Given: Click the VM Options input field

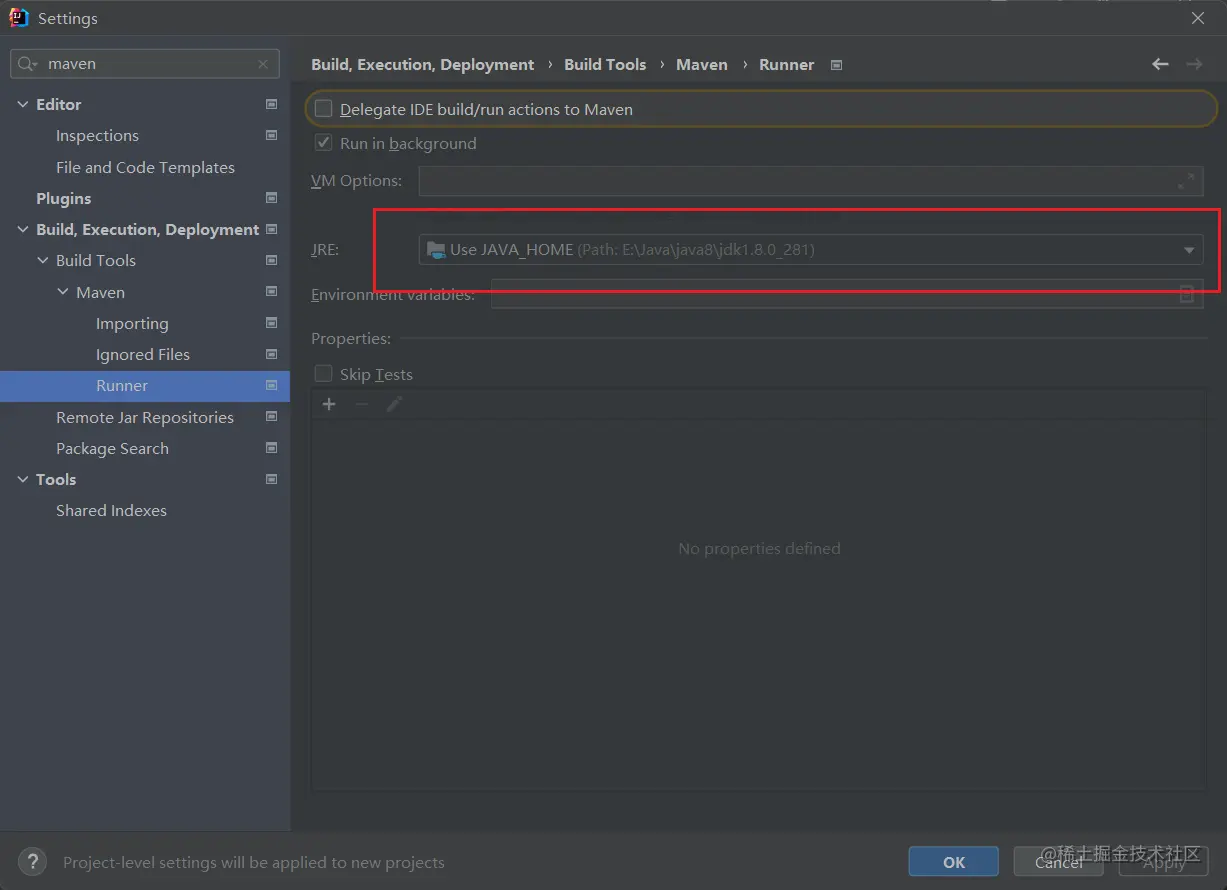Looking at the screenshot, I should pyautogui.click(x=810, y=181).
